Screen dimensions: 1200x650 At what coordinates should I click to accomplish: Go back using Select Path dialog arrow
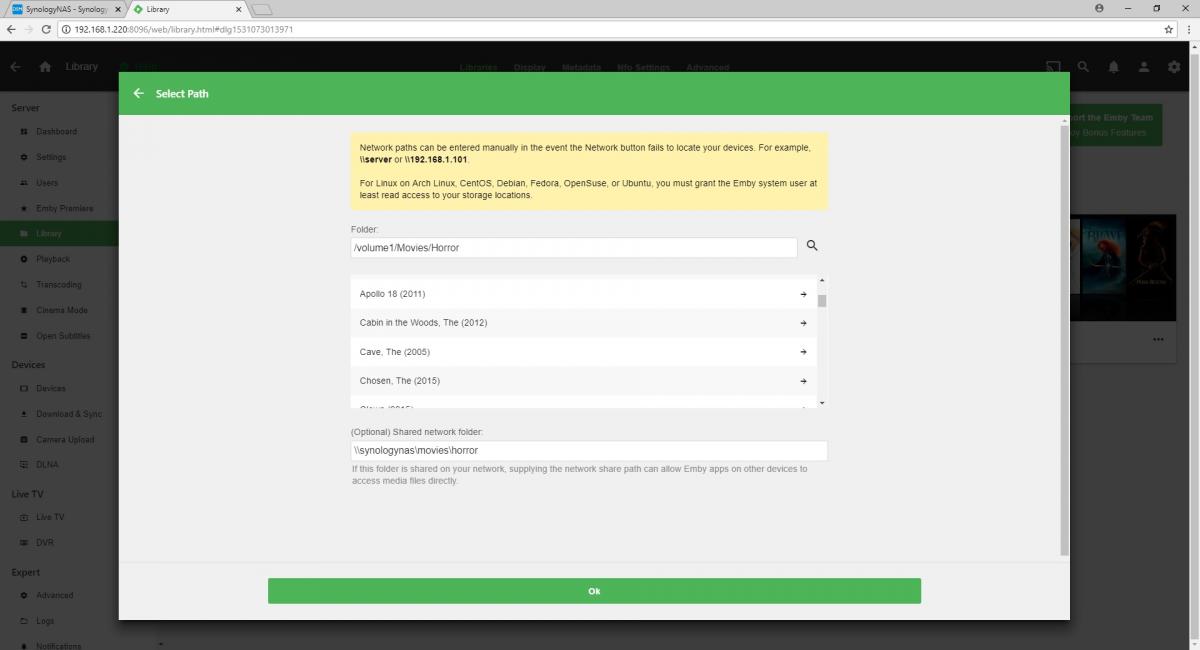(138, 93)
